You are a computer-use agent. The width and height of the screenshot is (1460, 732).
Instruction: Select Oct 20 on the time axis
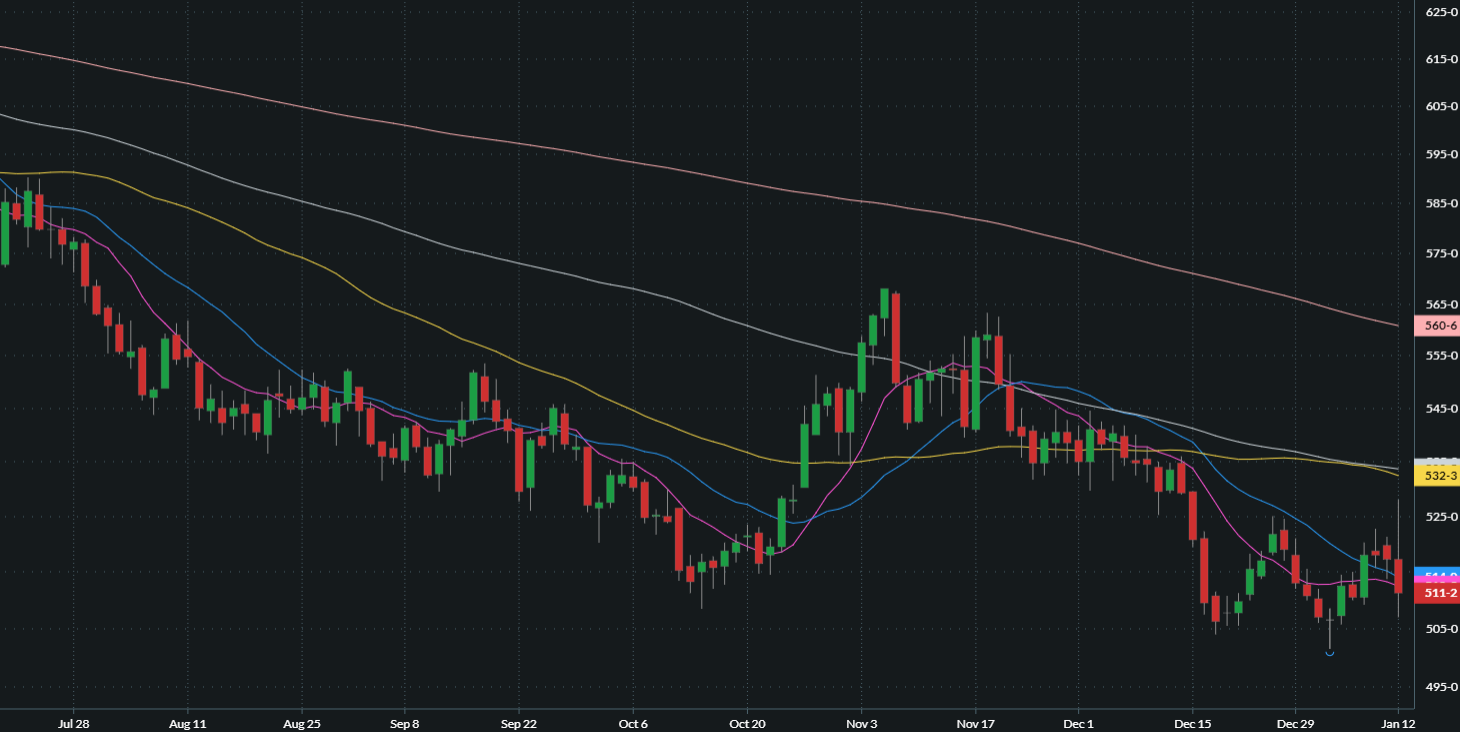tap(747, 722)
